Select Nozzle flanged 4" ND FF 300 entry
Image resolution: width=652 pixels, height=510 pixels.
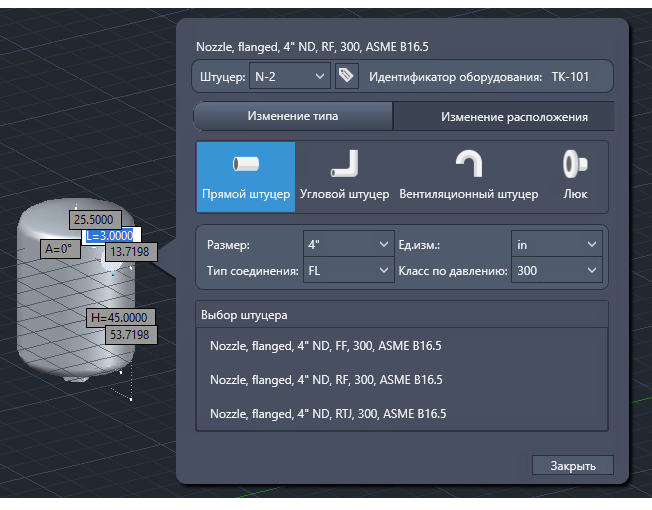[402, 346]
